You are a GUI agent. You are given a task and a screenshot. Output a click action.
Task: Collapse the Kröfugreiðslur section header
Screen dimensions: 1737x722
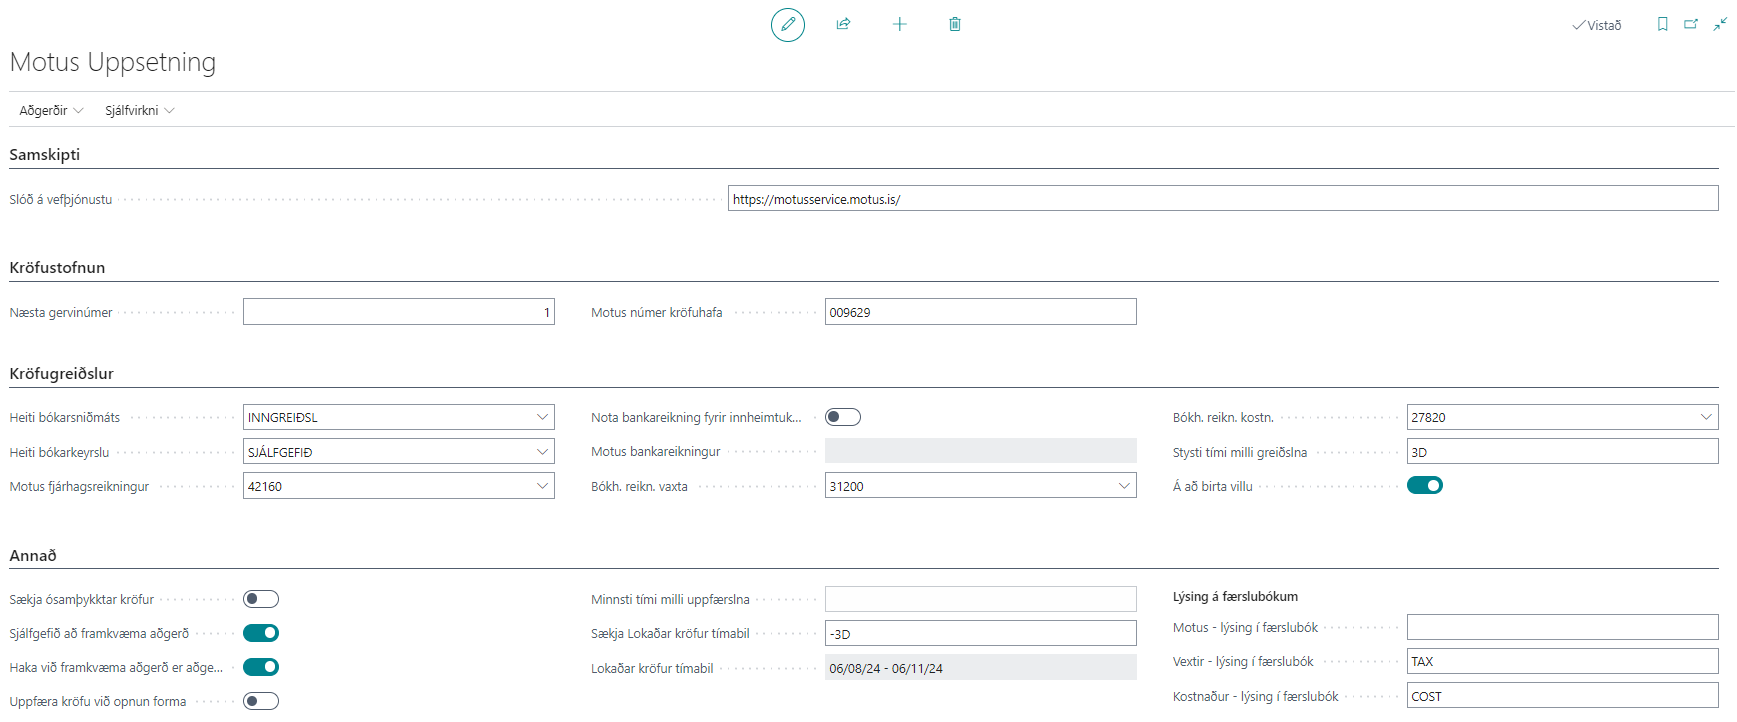tap(62, 374)
